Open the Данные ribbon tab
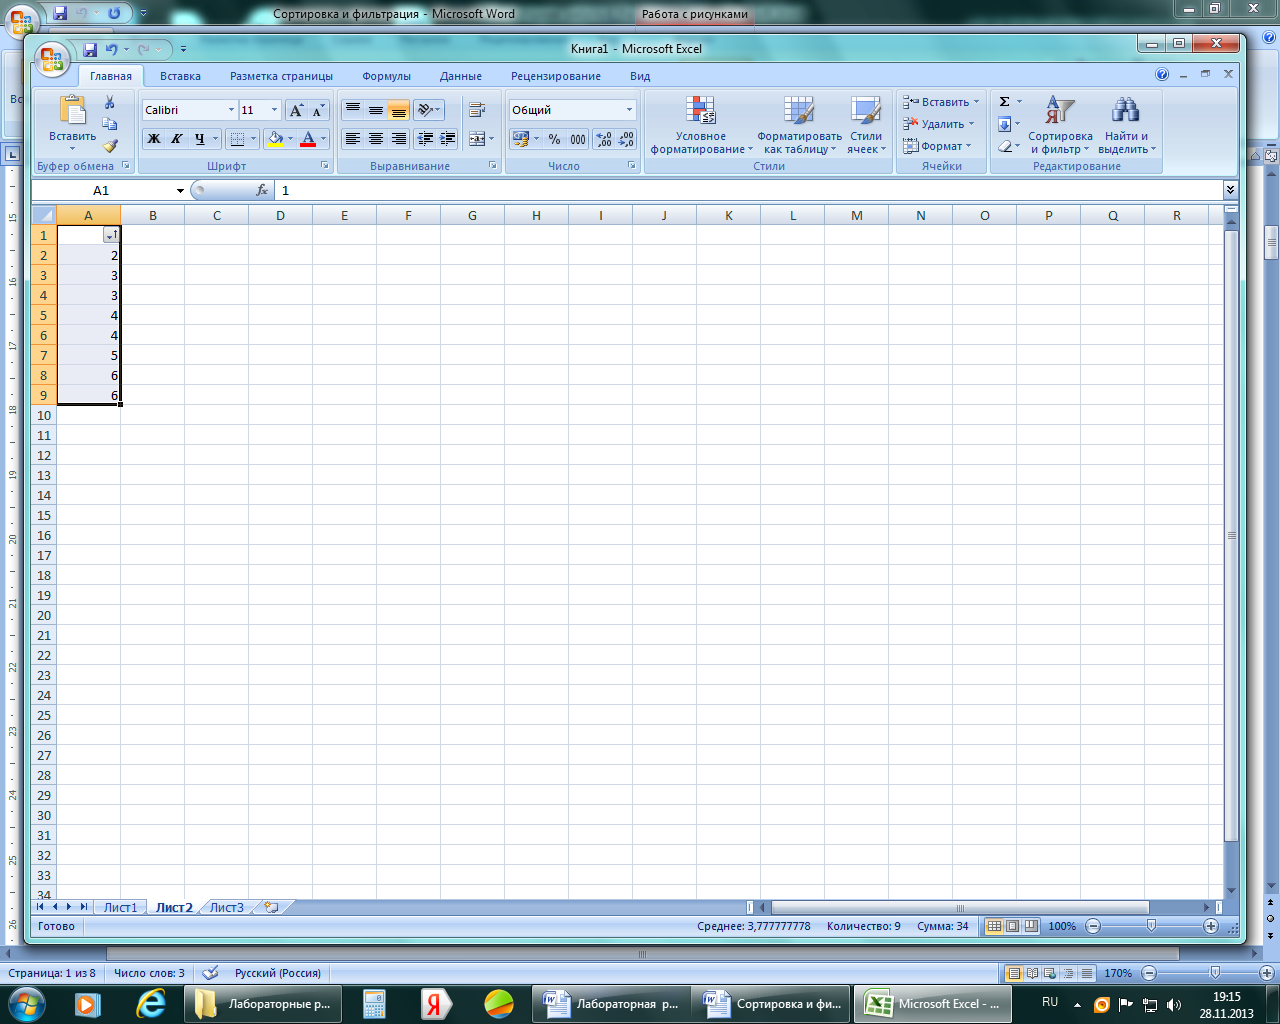Screen dimensions: 1280x1024 pos(461,76)
